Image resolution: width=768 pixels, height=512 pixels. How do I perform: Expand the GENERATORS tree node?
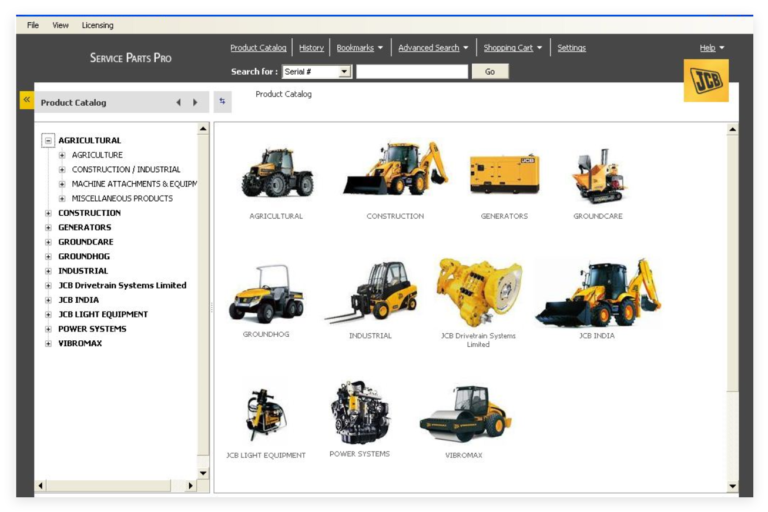pyautogui.click(x=48, y=227)
